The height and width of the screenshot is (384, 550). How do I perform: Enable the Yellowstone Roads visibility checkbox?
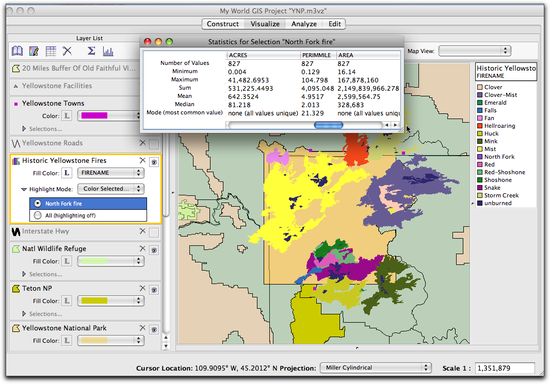[x=154, y=144]
